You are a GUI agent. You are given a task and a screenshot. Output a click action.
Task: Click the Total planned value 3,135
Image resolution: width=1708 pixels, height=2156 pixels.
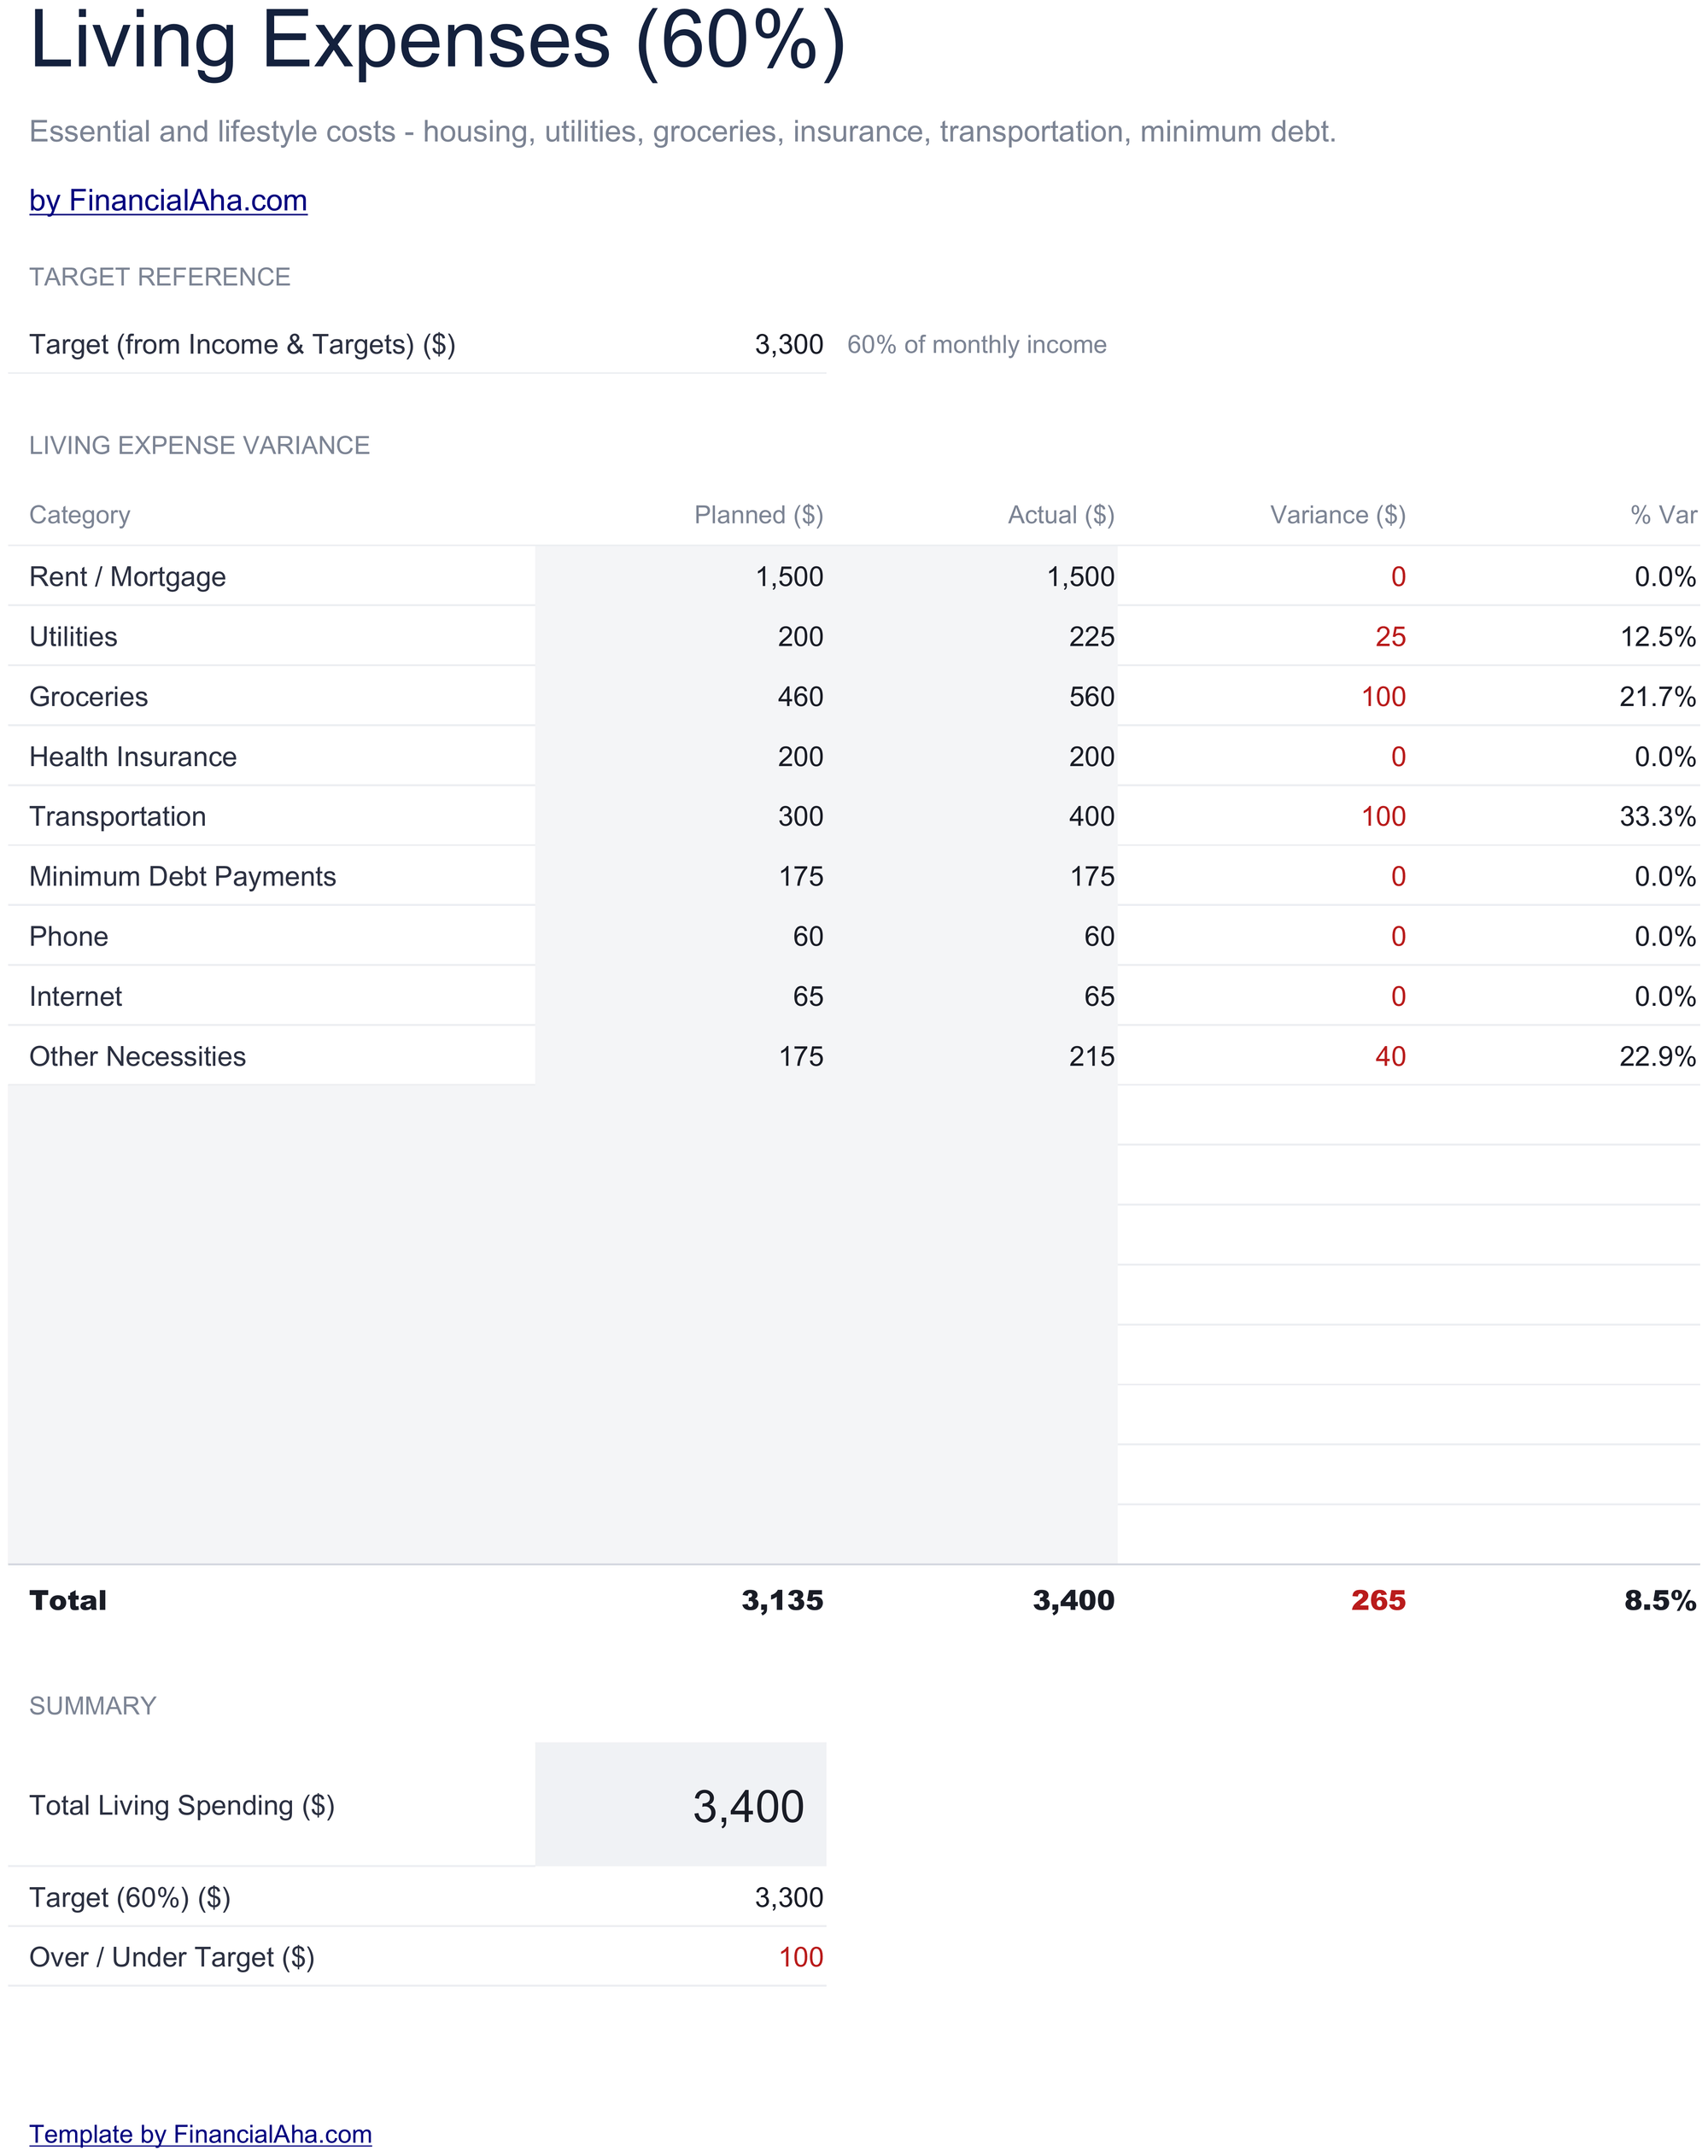[783, 1601]
